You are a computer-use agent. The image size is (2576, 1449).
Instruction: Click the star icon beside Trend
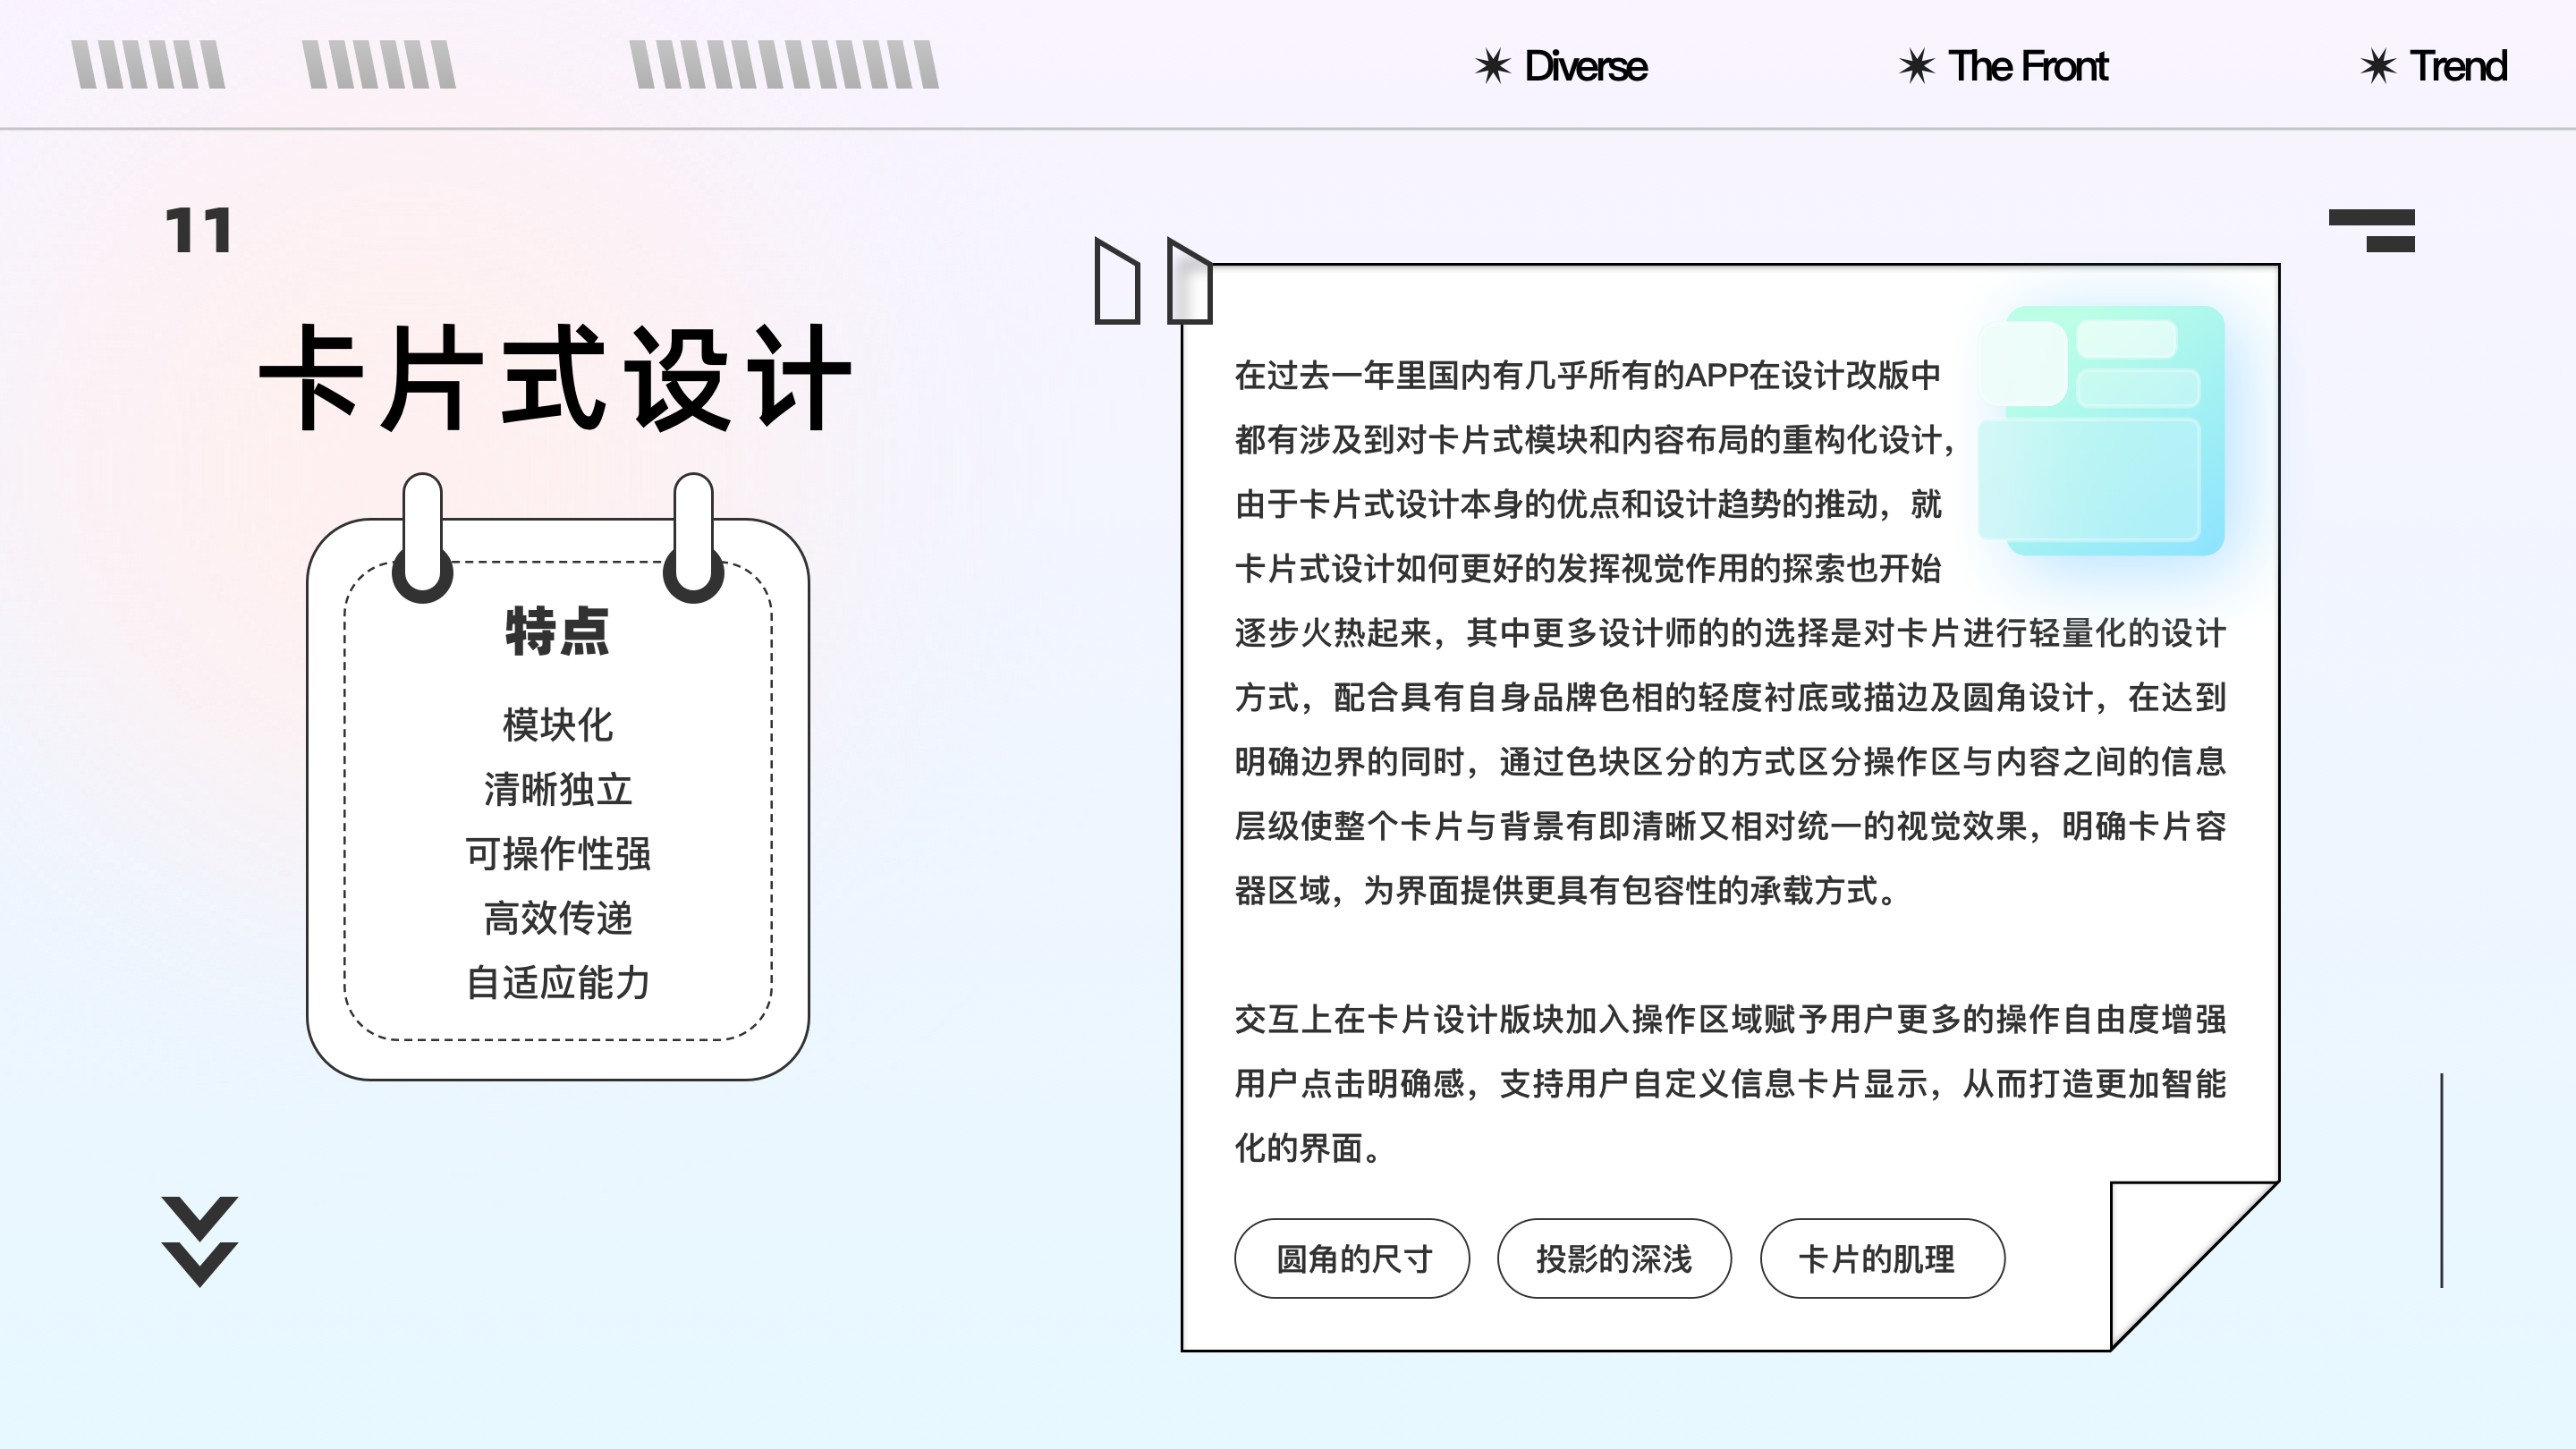tap(2378, 67)
